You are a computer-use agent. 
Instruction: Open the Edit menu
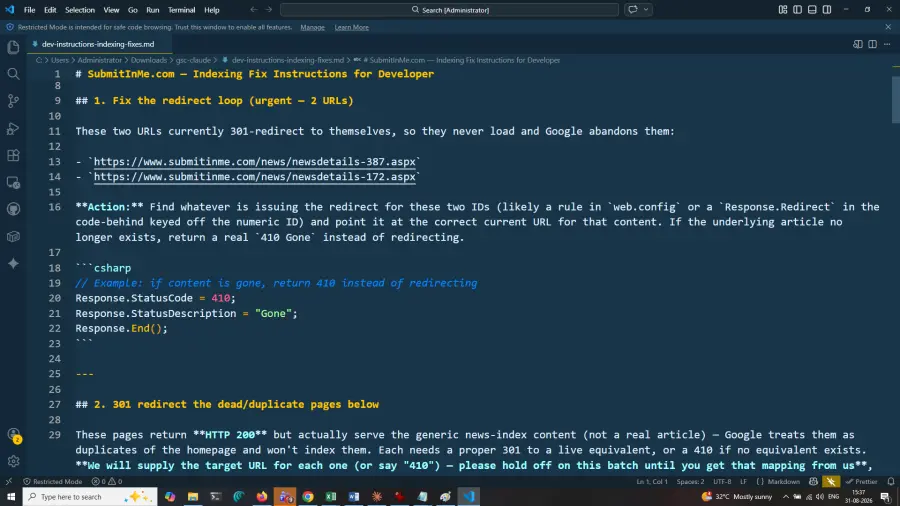[x=50, y=10]
